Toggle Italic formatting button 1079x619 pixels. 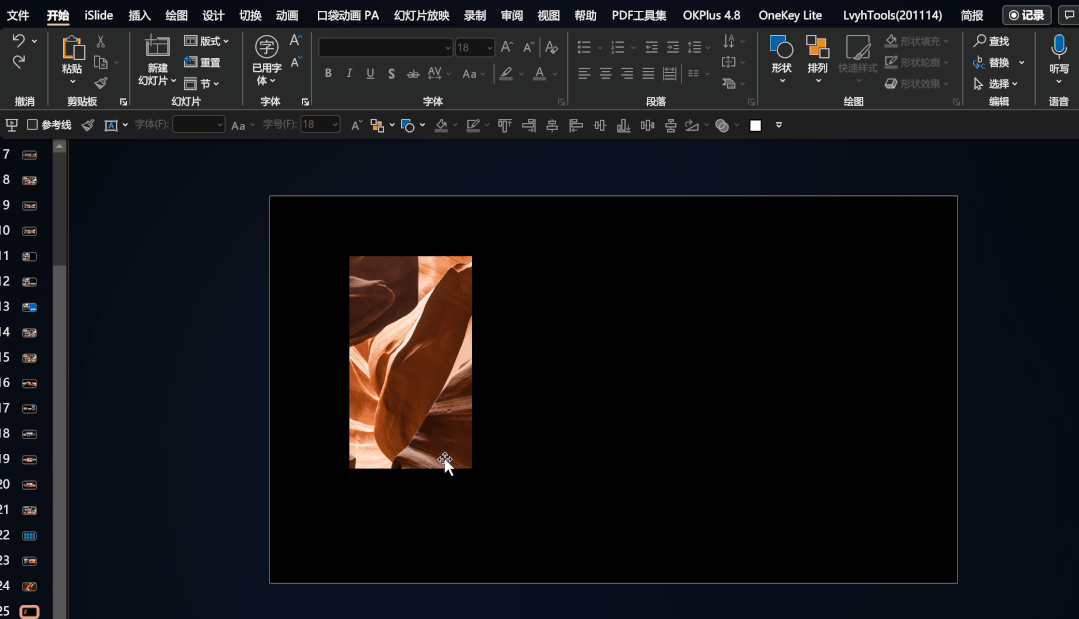click(x=349, y=74)
